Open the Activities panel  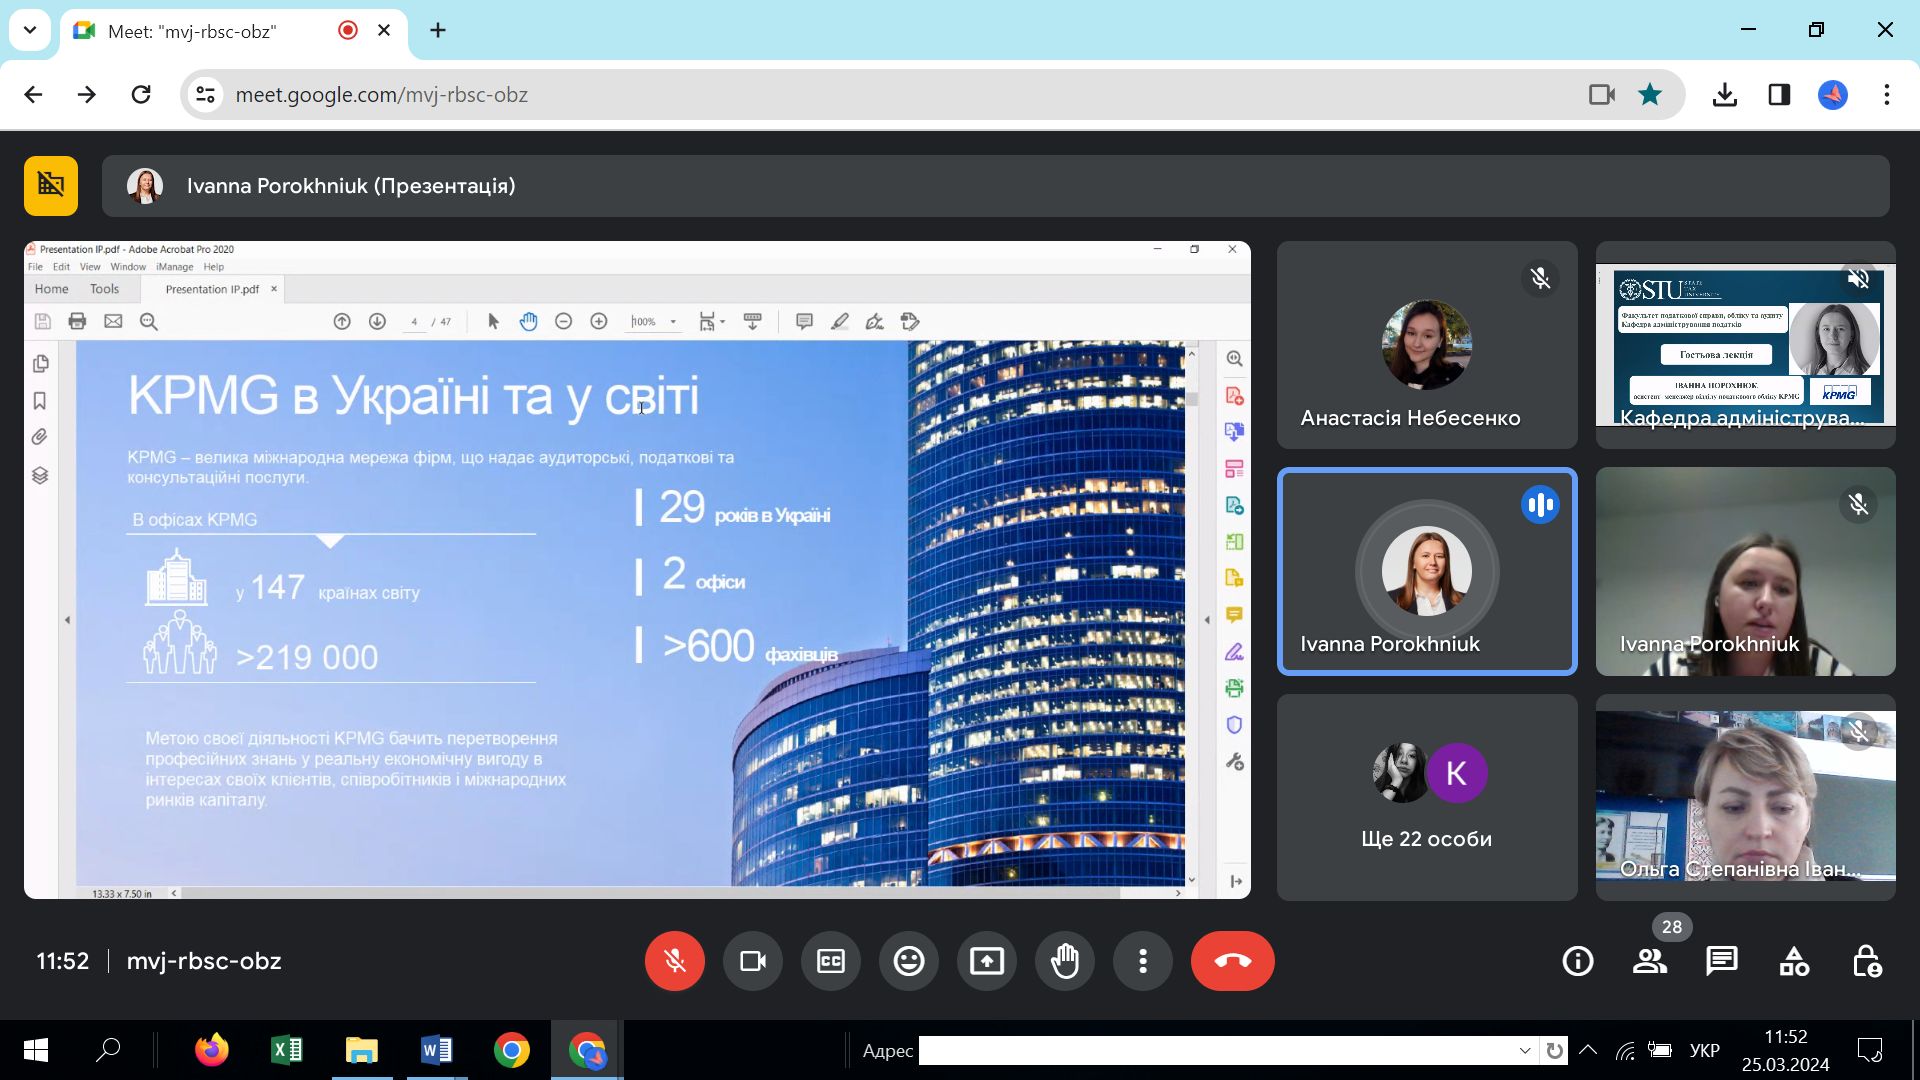pyautogui.click(x=1794, y=961)
